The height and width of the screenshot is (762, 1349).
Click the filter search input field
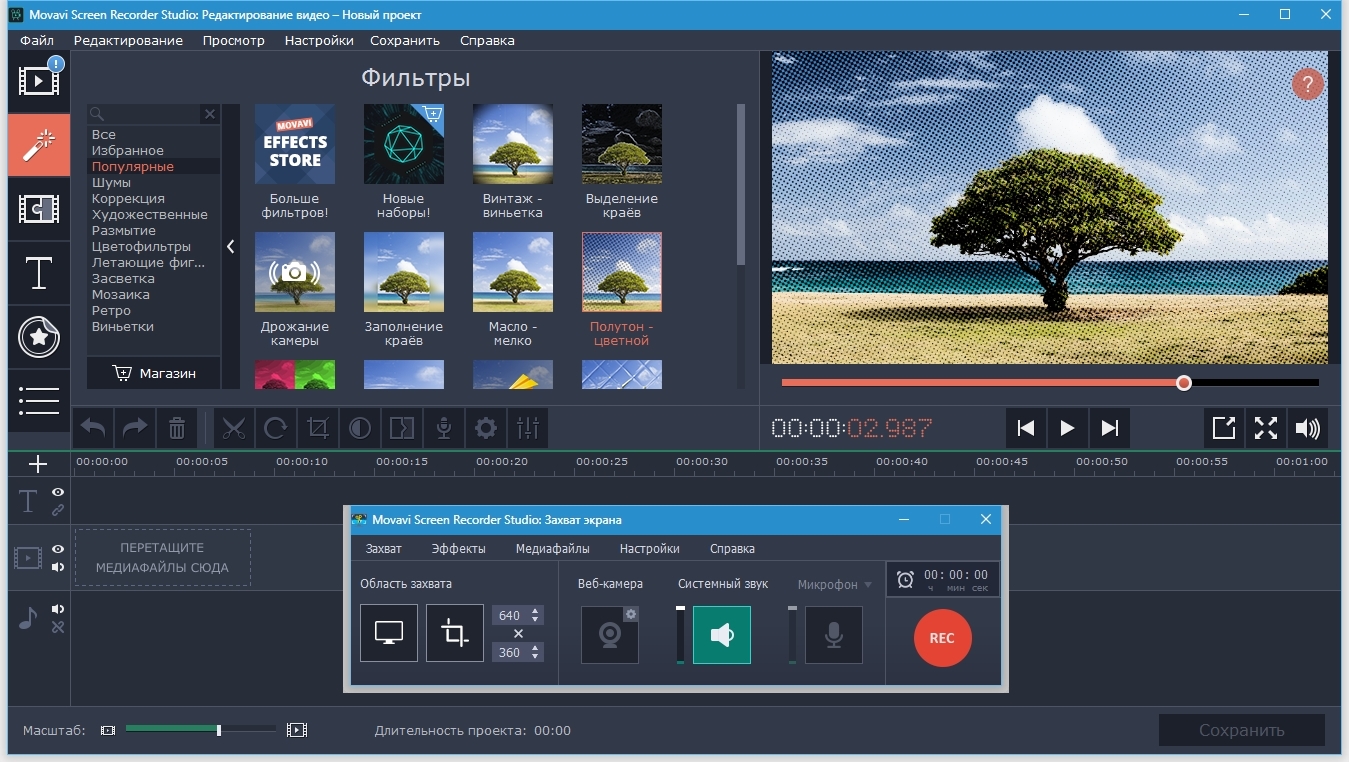(x=145, y=114)
